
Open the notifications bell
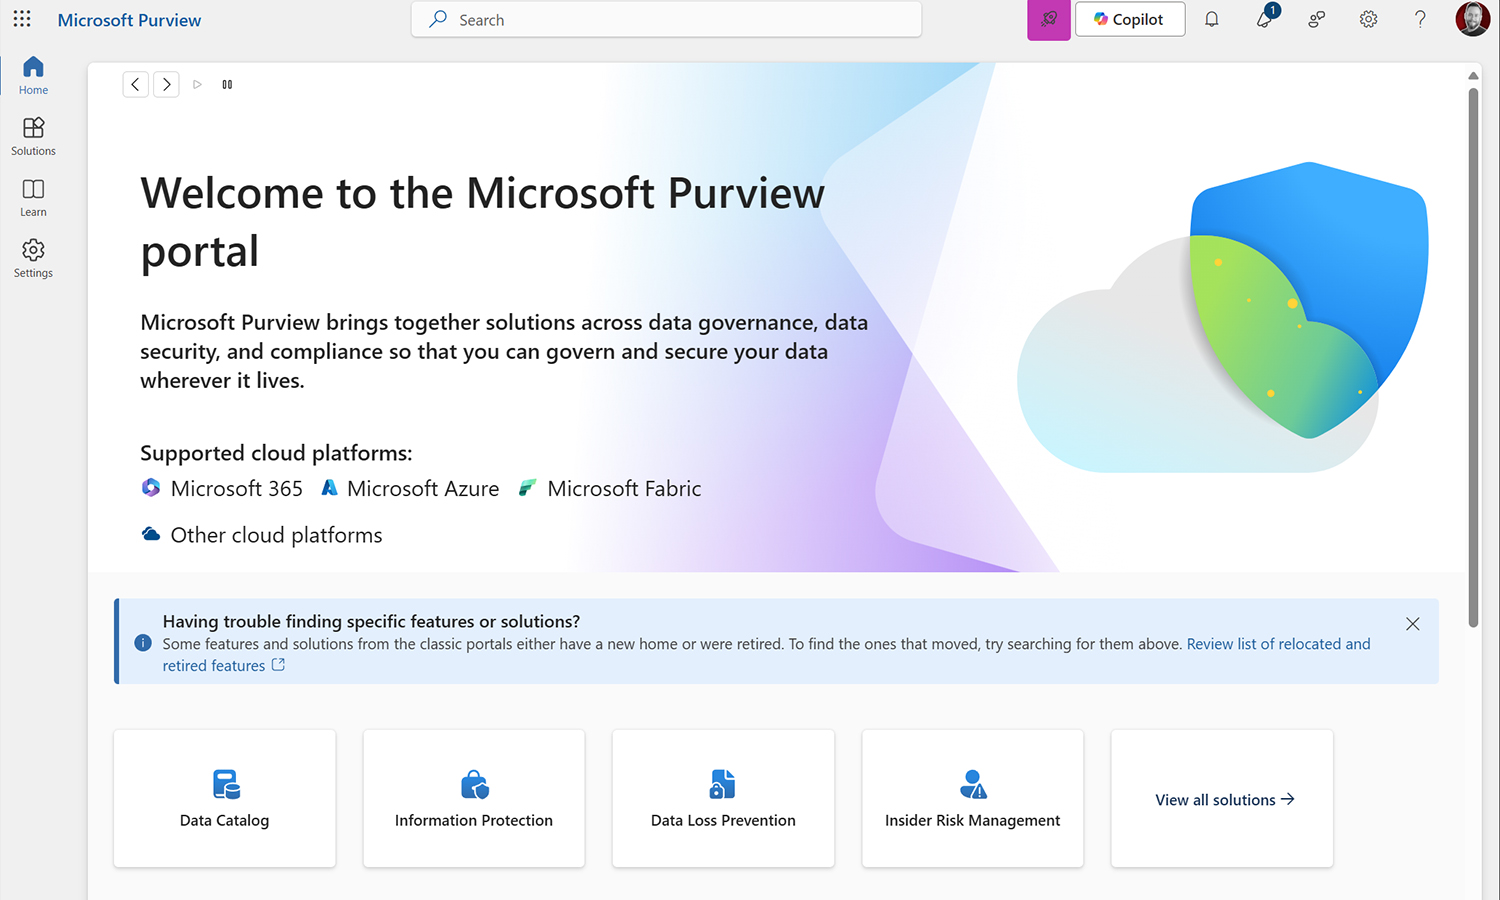[1211, 19]
